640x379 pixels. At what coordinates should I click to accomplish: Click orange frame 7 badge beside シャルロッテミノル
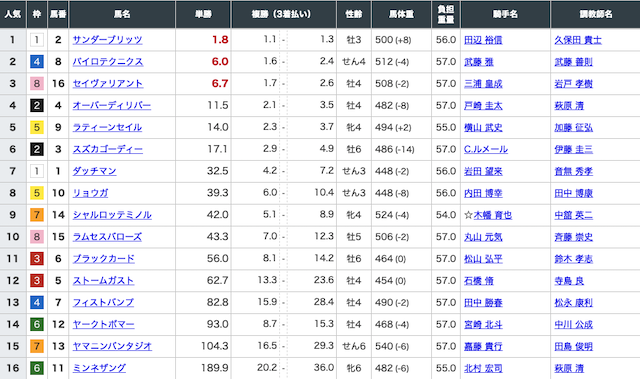(x=37, y=215)
